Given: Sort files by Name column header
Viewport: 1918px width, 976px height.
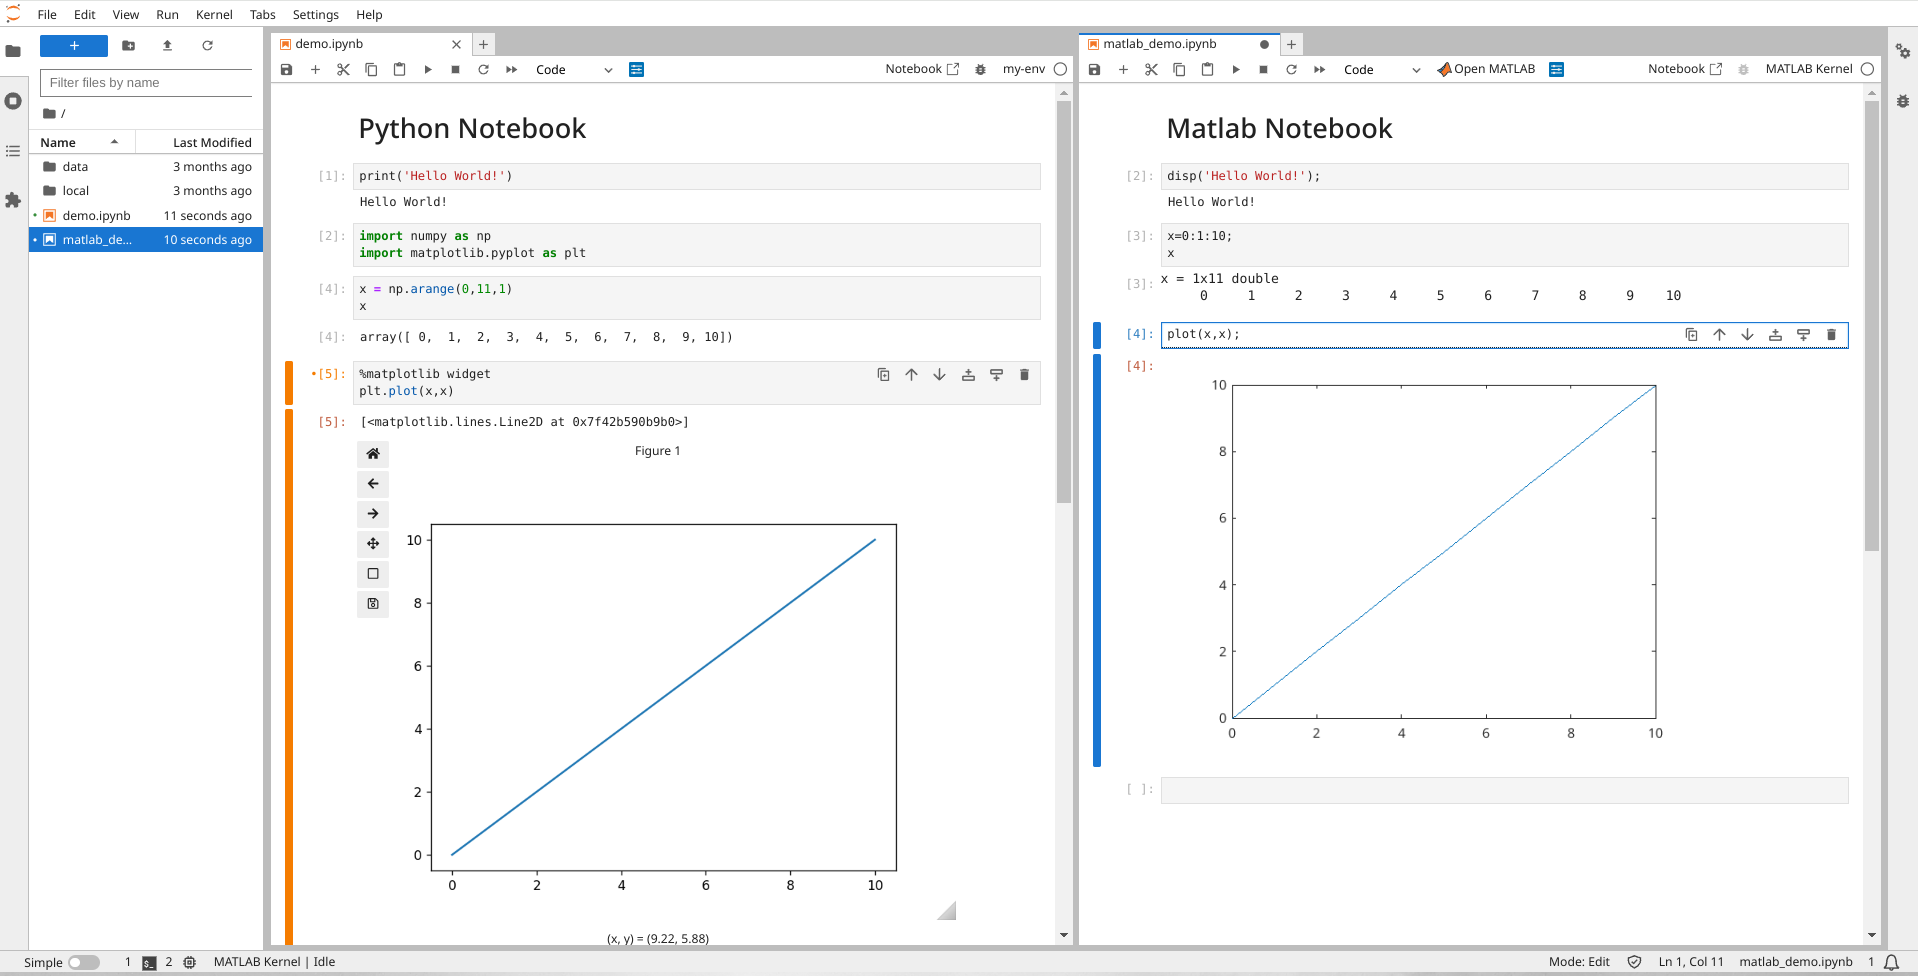Looking at the screenshot, I should (x=82, y=143).
